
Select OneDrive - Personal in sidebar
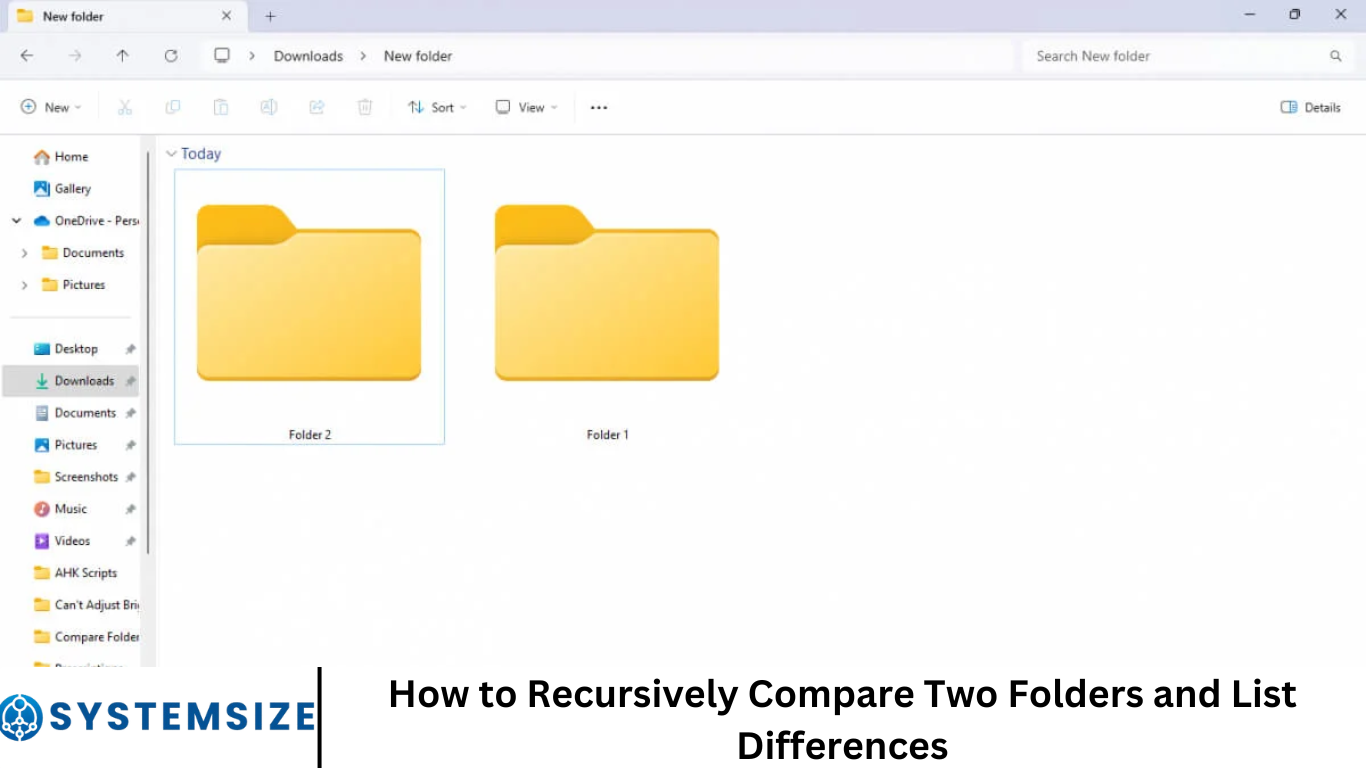pyautogui.click(x=86, y=221)
